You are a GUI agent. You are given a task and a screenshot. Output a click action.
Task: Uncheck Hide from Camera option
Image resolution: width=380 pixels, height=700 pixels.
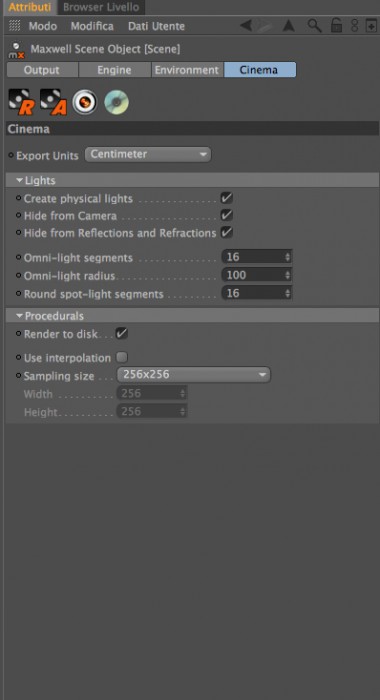click(227, 215)
